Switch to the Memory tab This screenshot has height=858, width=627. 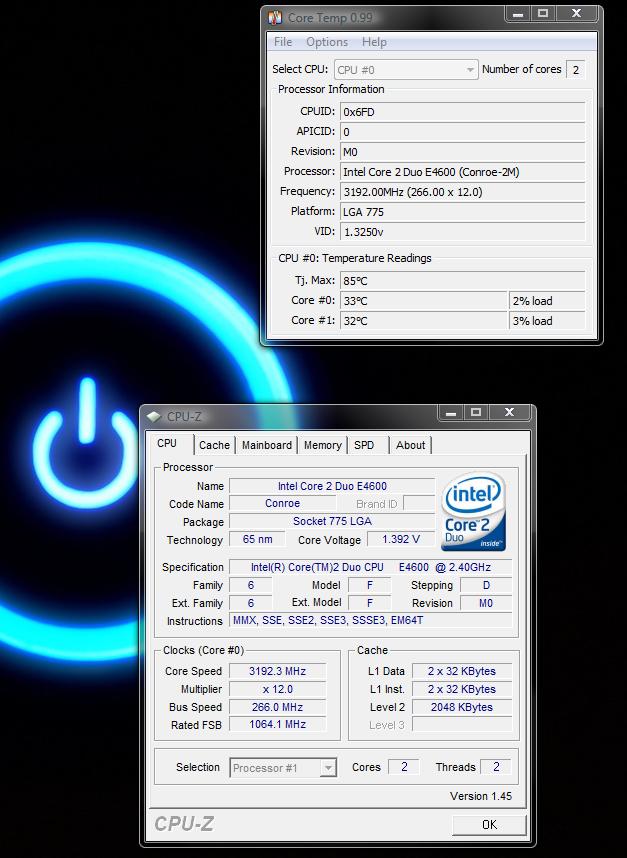pos(323,445)
